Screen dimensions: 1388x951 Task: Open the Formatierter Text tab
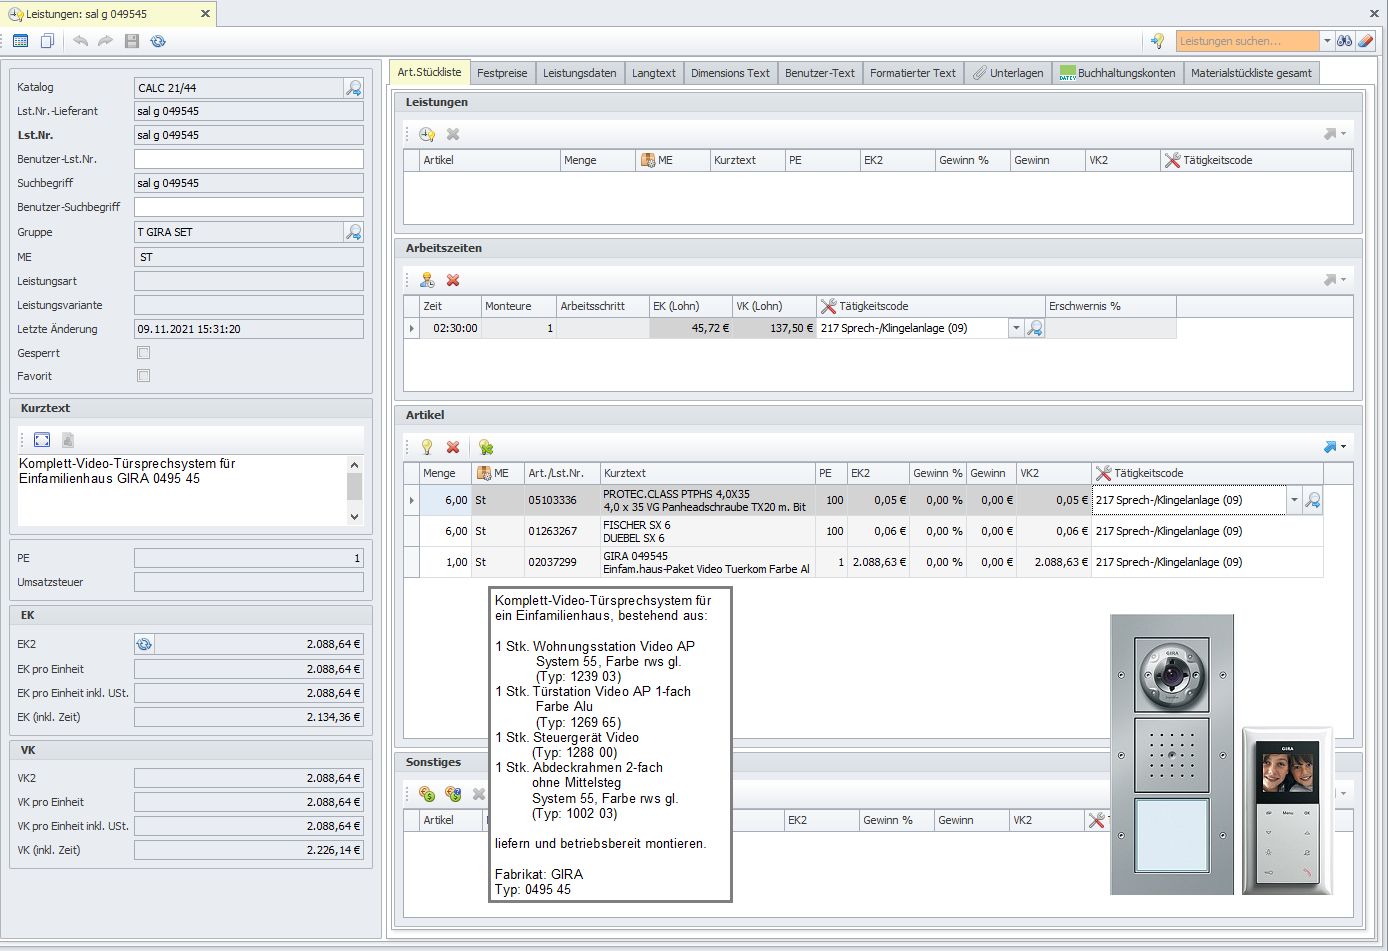click(x=913, y=73)
